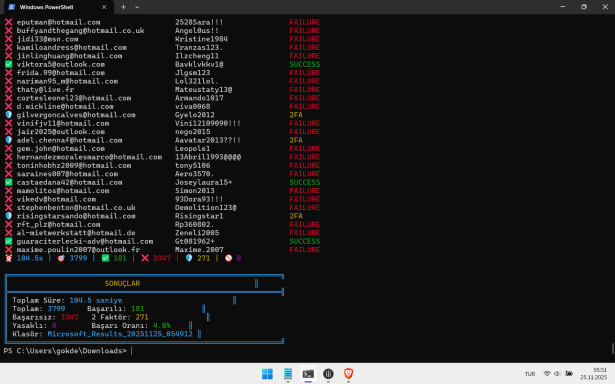The image size is (615, 384).
Task: Focus the PS C:\Users\gokde\Downloads prompt
Action: tap(65, 351)
